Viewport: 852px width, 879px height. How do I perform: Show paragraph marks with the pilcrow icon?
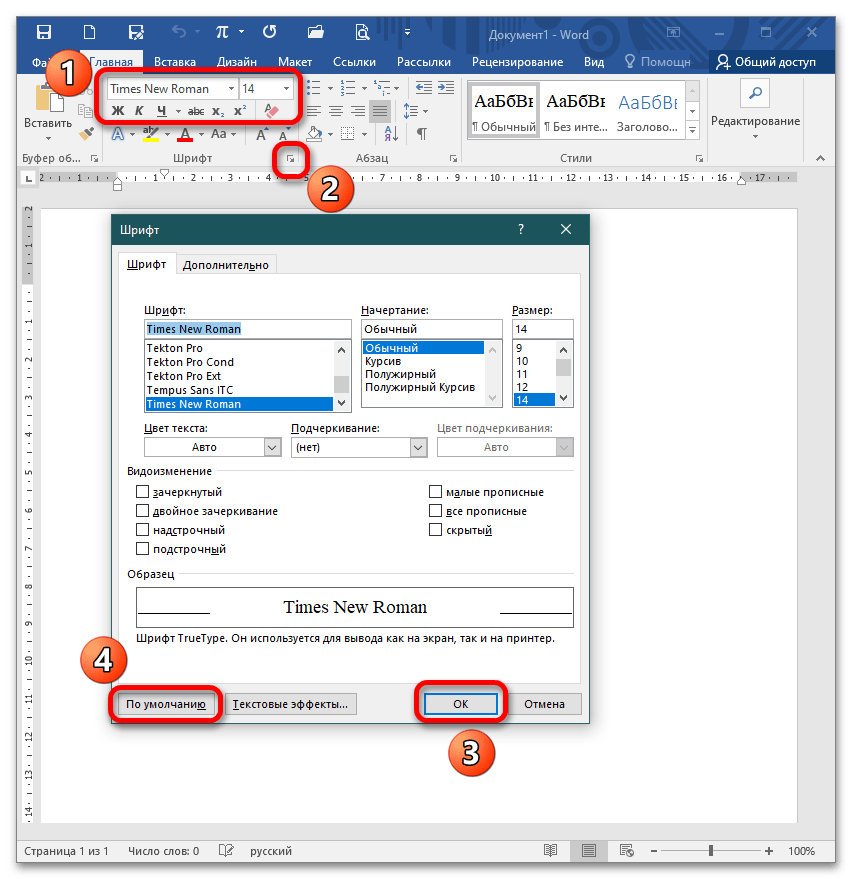[422, 134]
